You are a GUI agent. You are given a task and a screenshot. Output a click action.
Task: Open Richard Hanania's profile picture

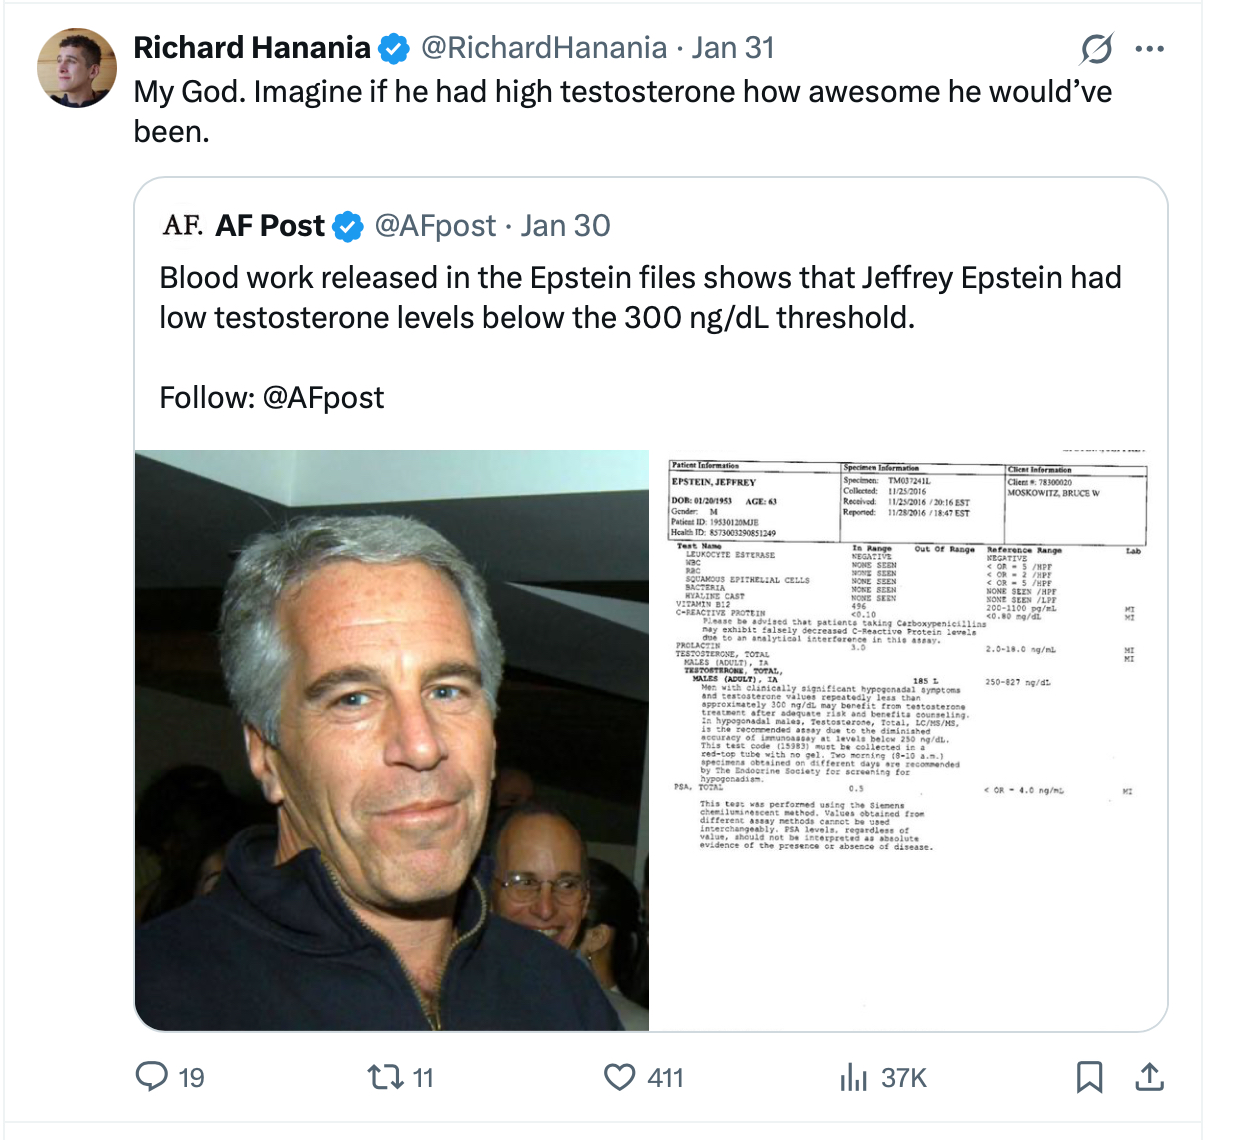coord(77,68)
